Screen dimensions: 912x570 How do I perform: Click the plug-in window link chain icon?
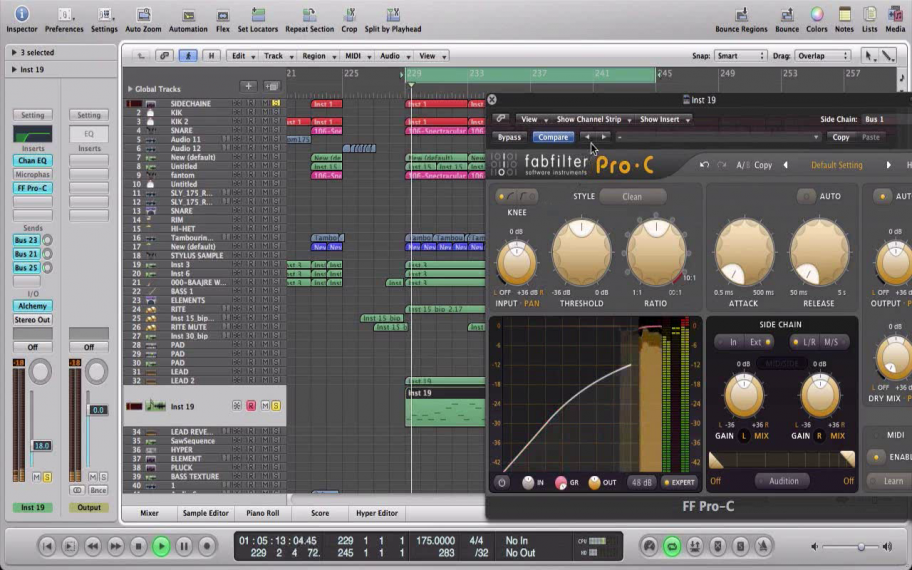(500, 119)
